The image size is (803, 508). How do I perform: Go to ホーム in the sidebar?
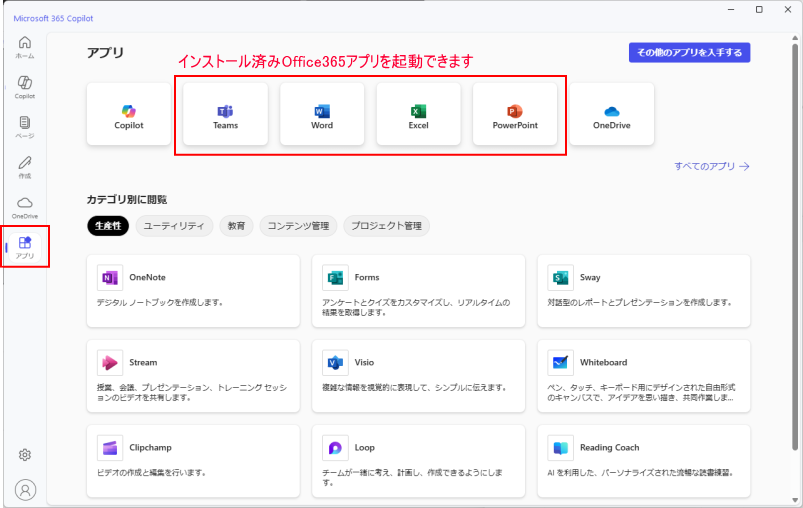click(25, 47)
